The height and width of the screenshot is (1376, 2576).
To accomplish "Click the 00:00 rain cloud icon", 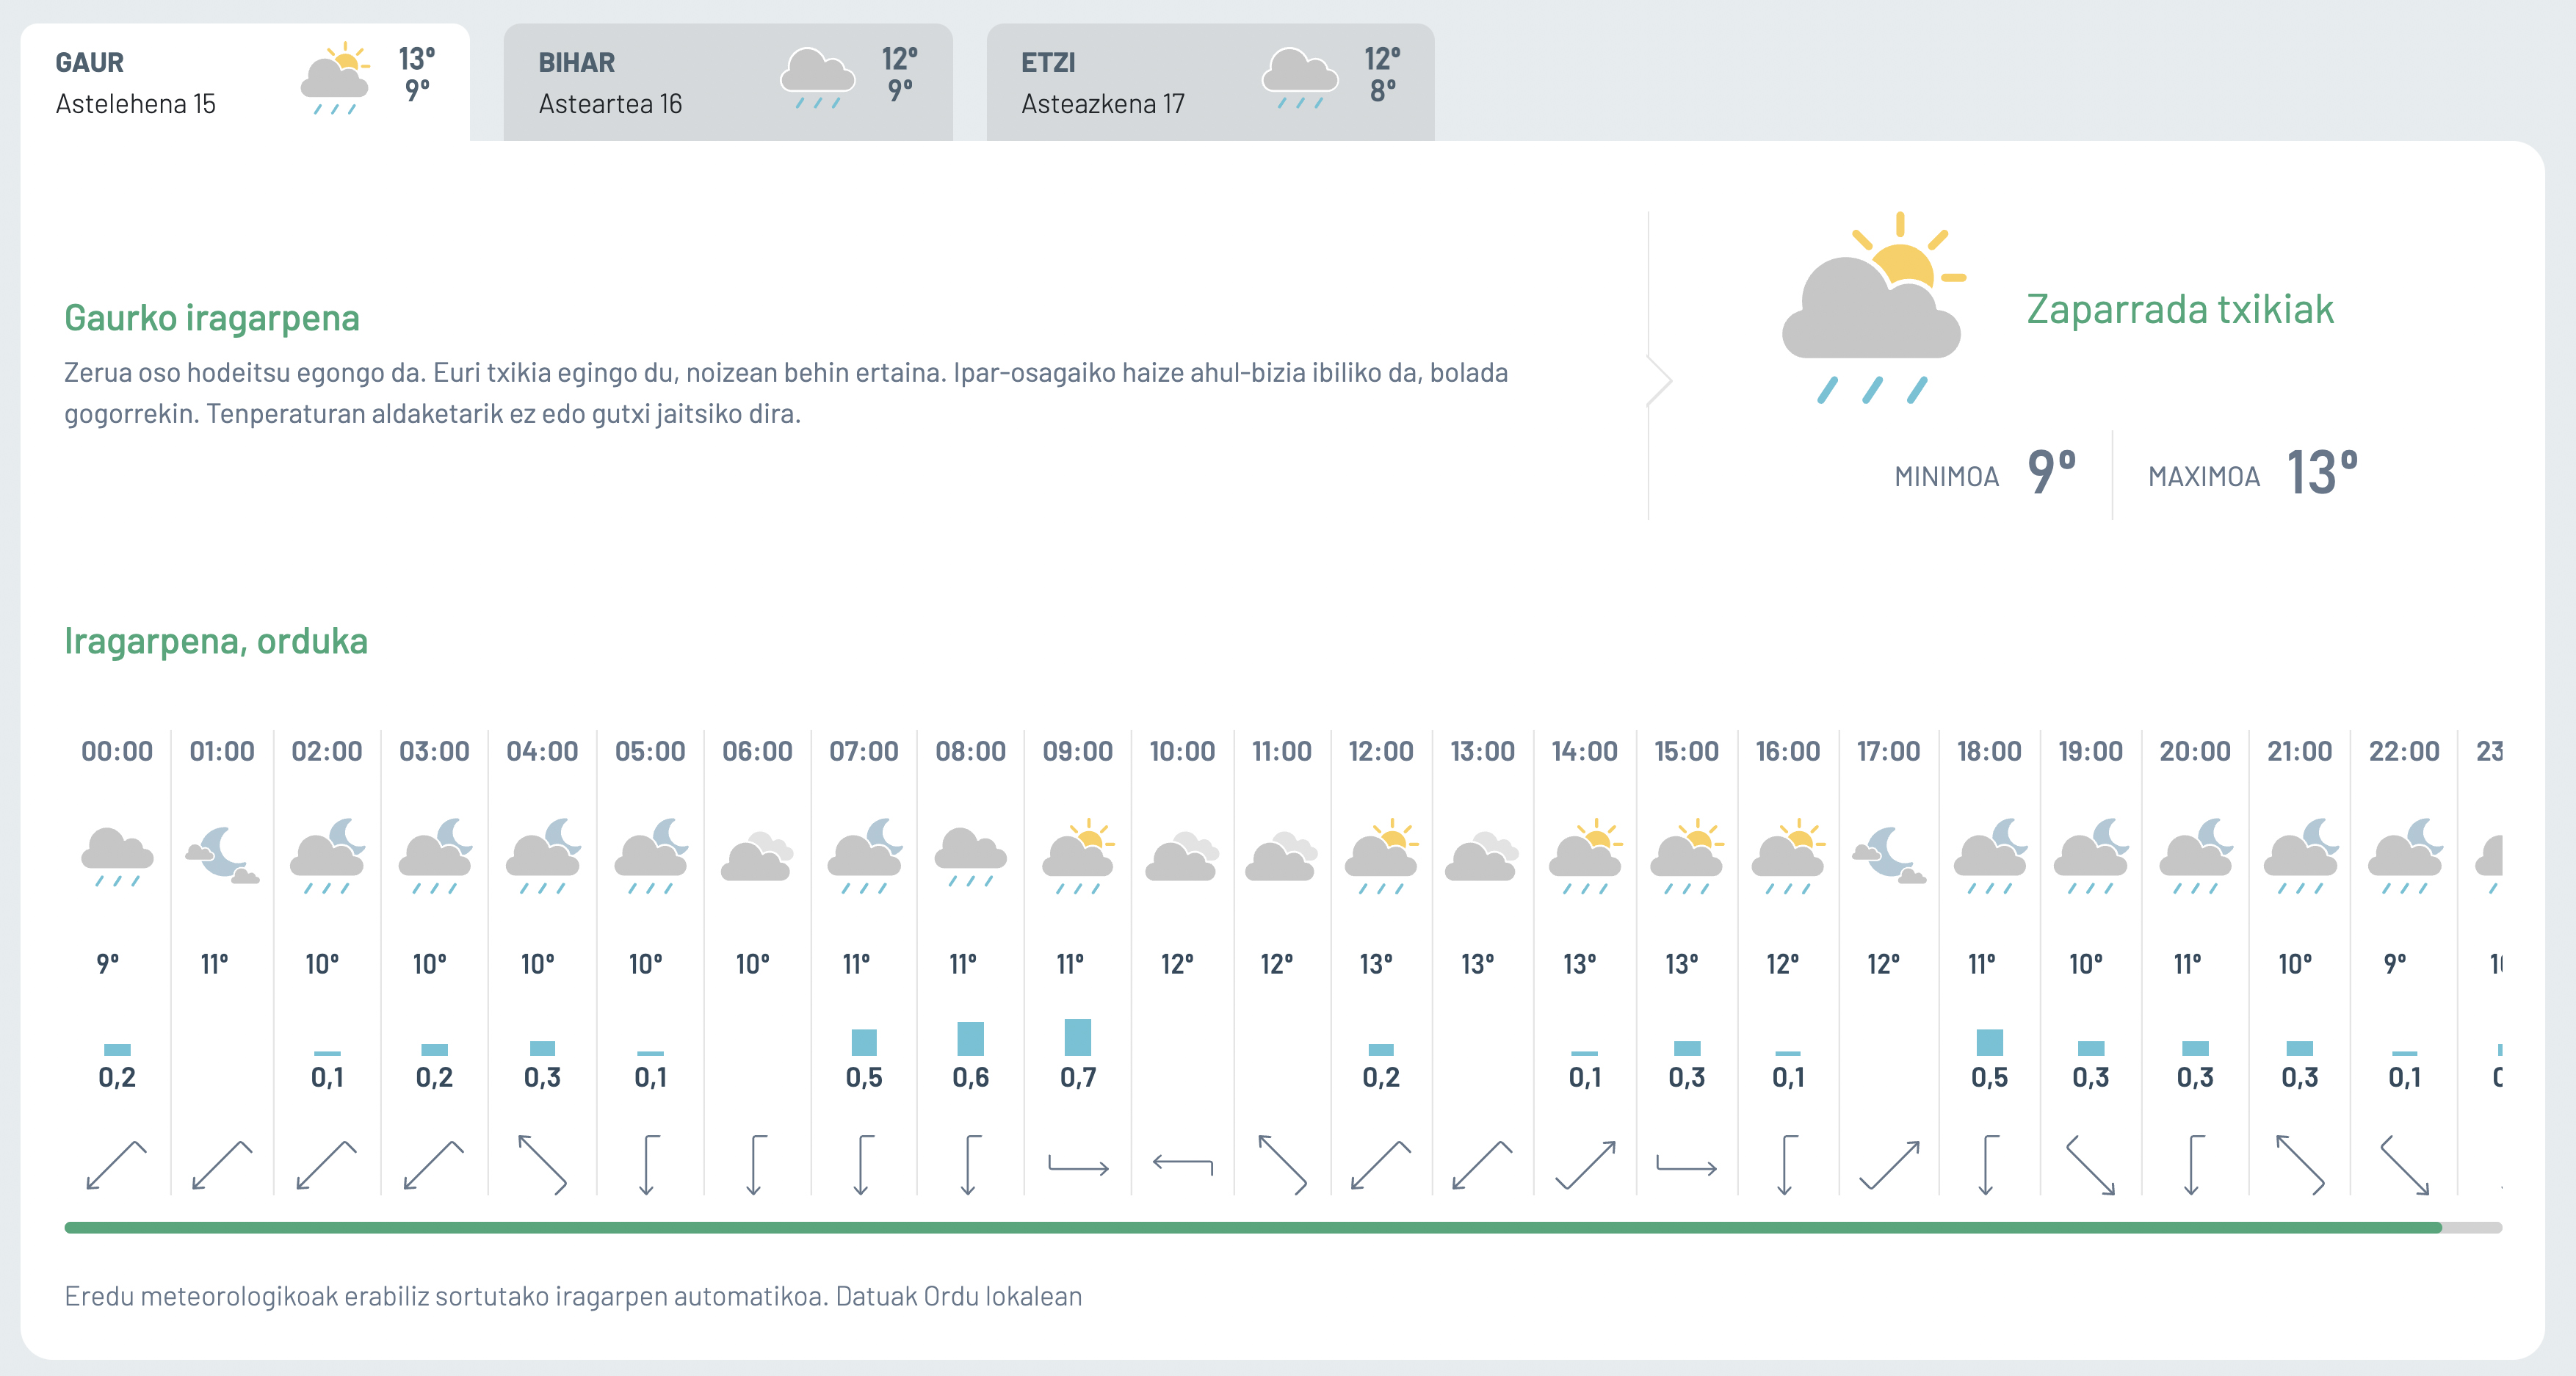I will click(117, 857).
